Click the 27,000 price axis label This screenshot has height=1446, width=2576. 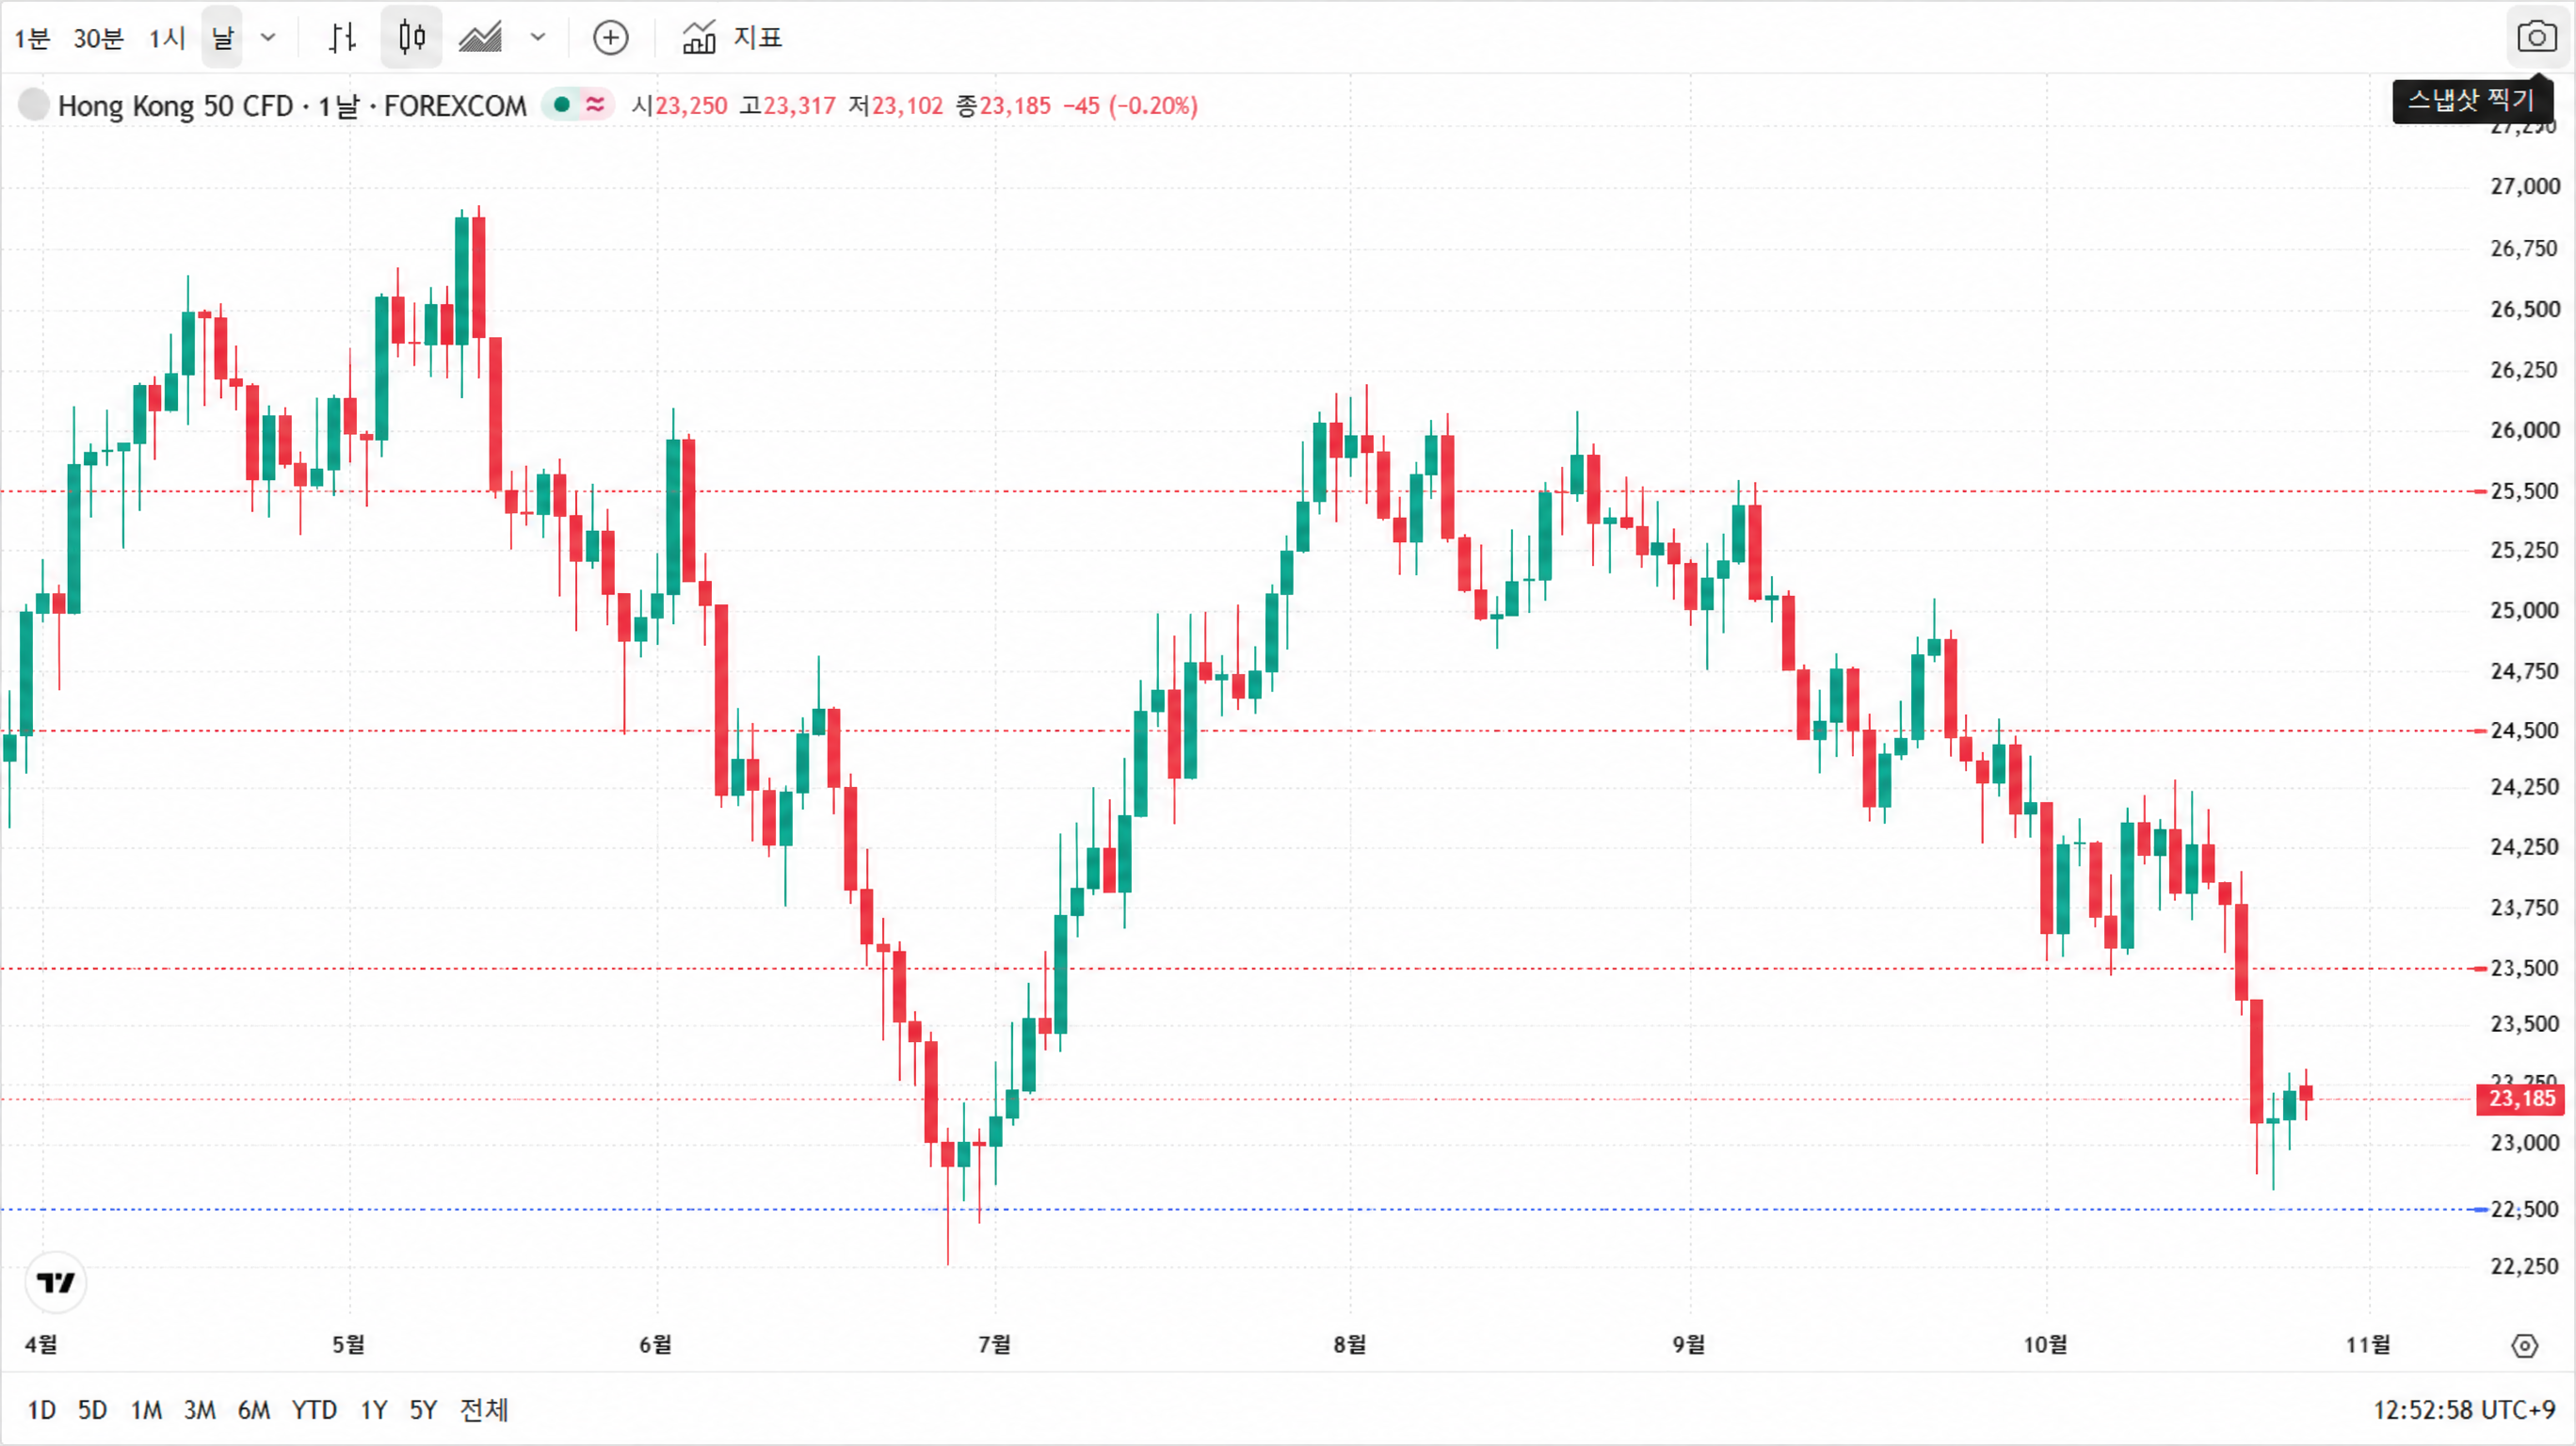coord(2524,186)
